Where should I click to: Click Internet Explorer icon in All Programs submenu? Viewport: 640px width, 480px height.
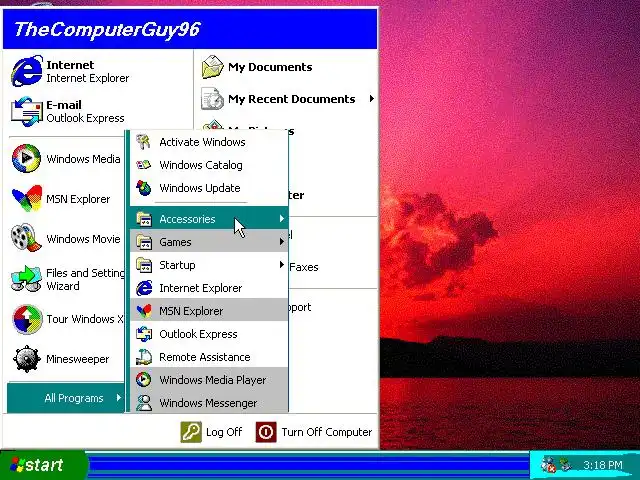(x=144, y=288)
